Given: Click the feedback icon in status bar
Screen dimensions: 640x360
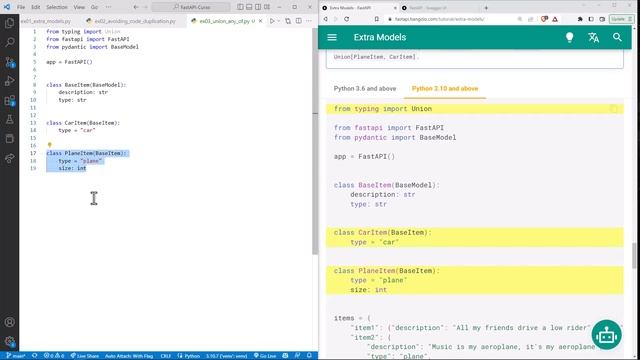Looking at the screenshot, I should [298, 356].
